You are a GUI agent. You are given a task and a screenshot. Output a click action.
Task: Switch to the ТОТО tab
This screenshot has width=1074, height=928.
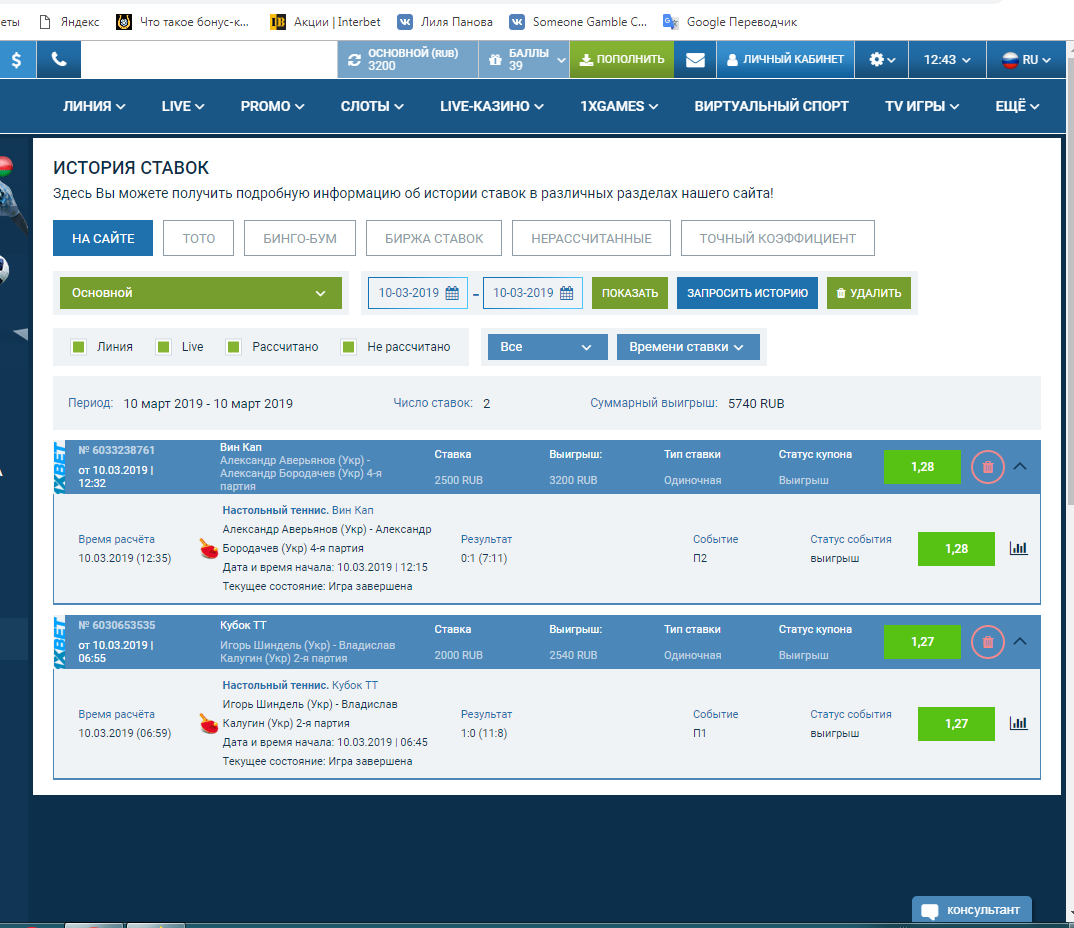click(199, 238)
